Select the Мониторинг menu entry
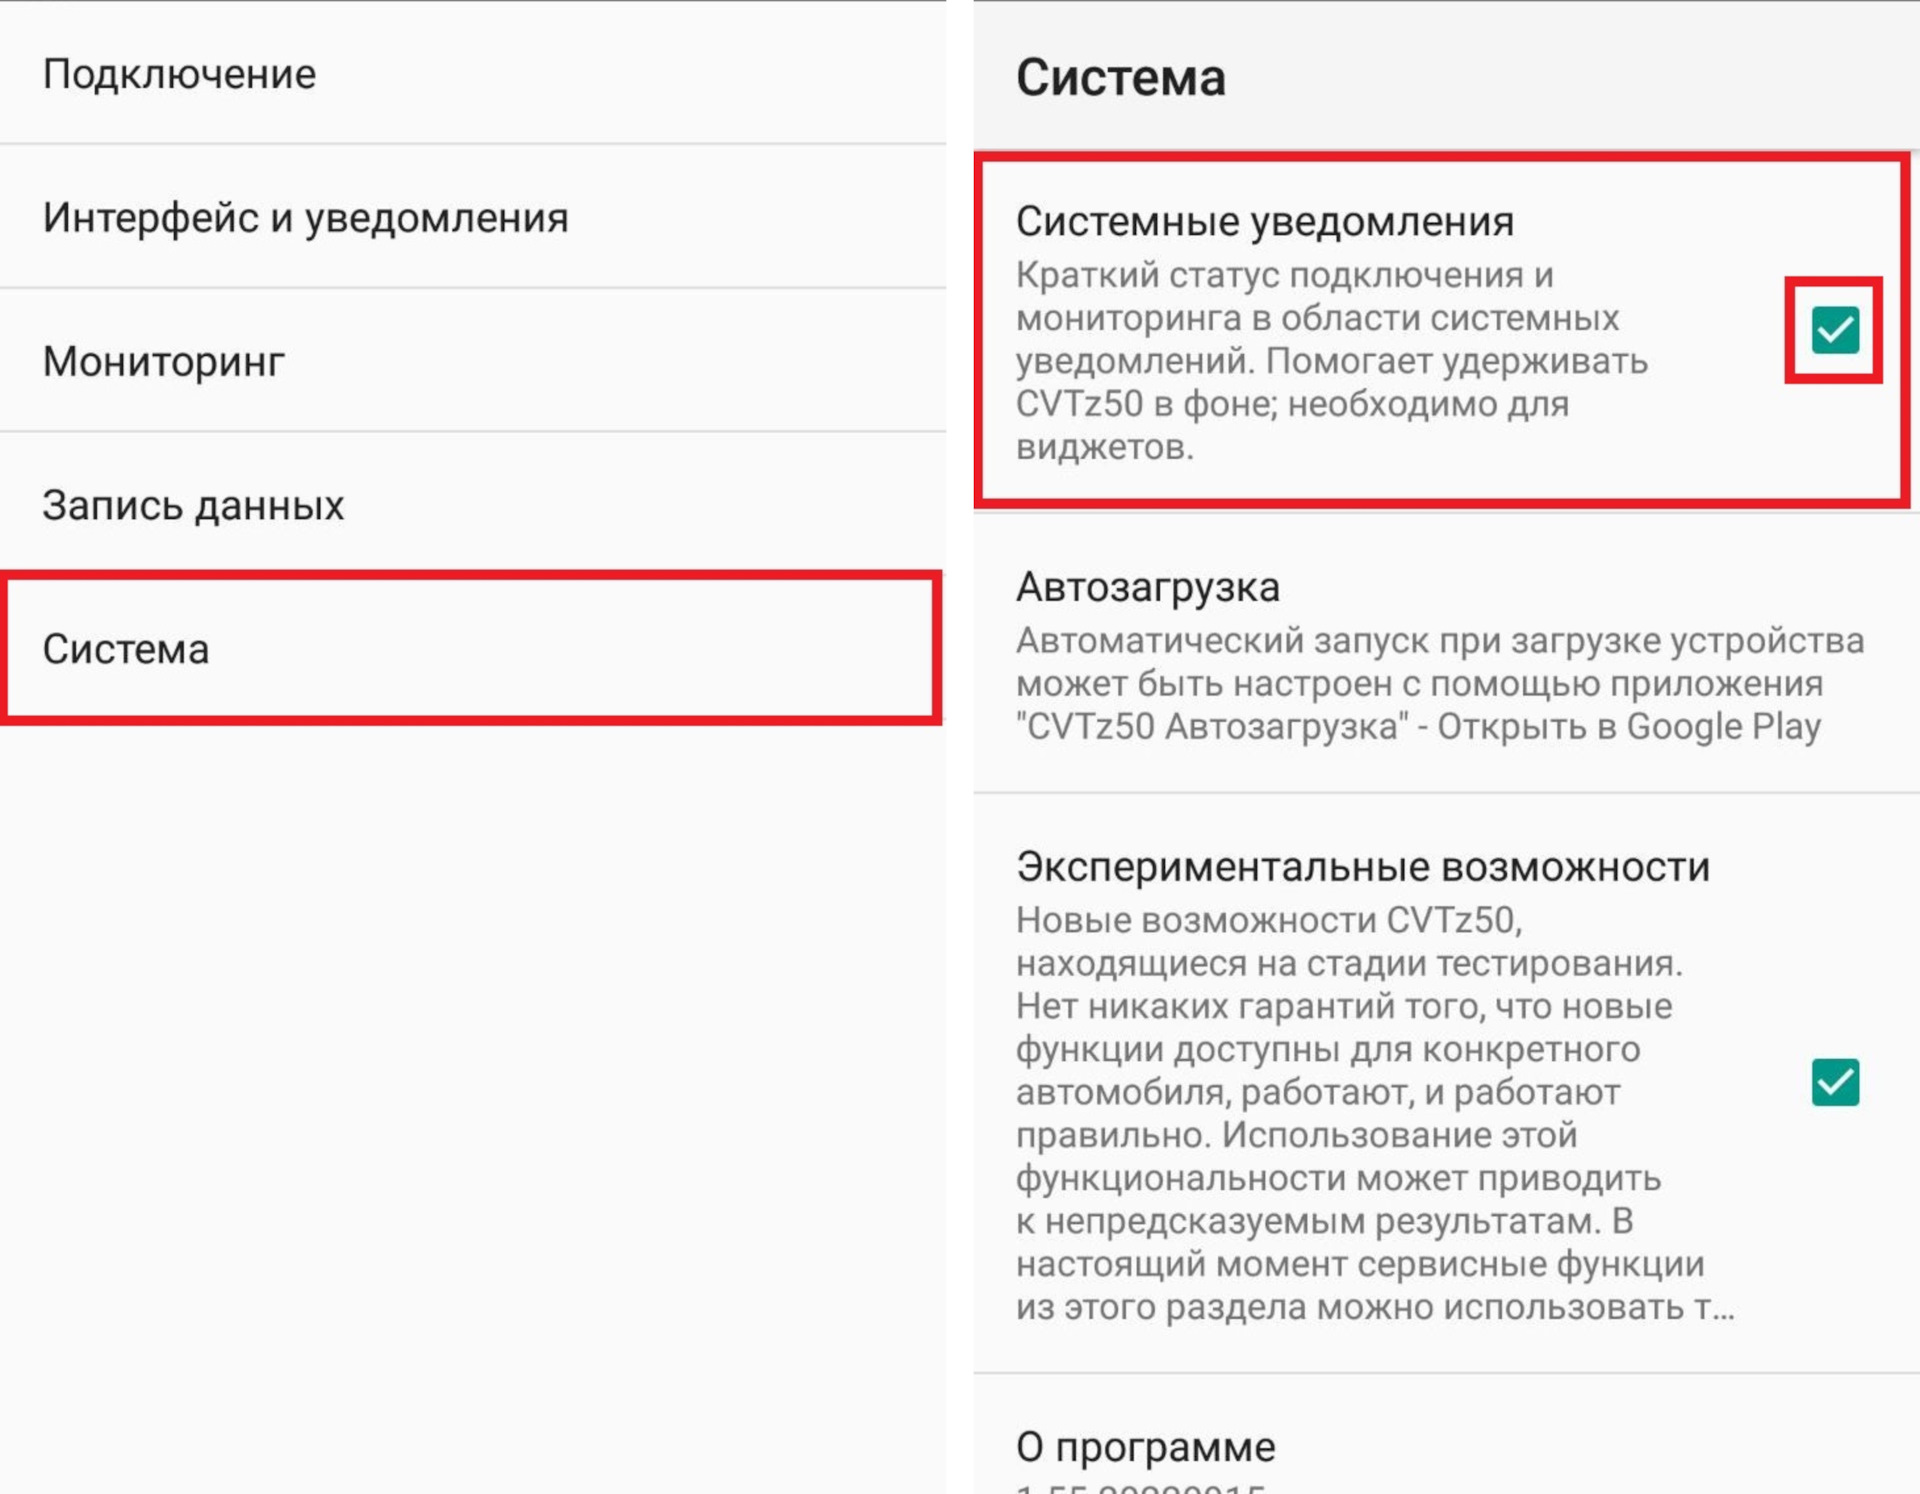 (164, 362)
